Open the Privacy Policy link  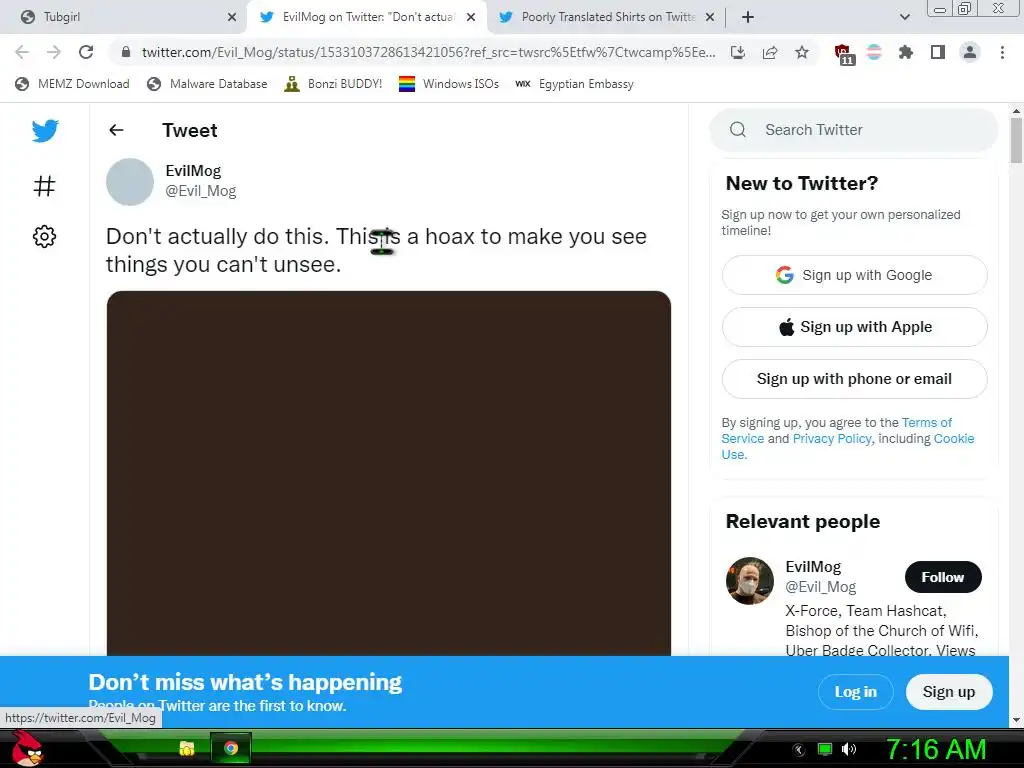[831, 438]
